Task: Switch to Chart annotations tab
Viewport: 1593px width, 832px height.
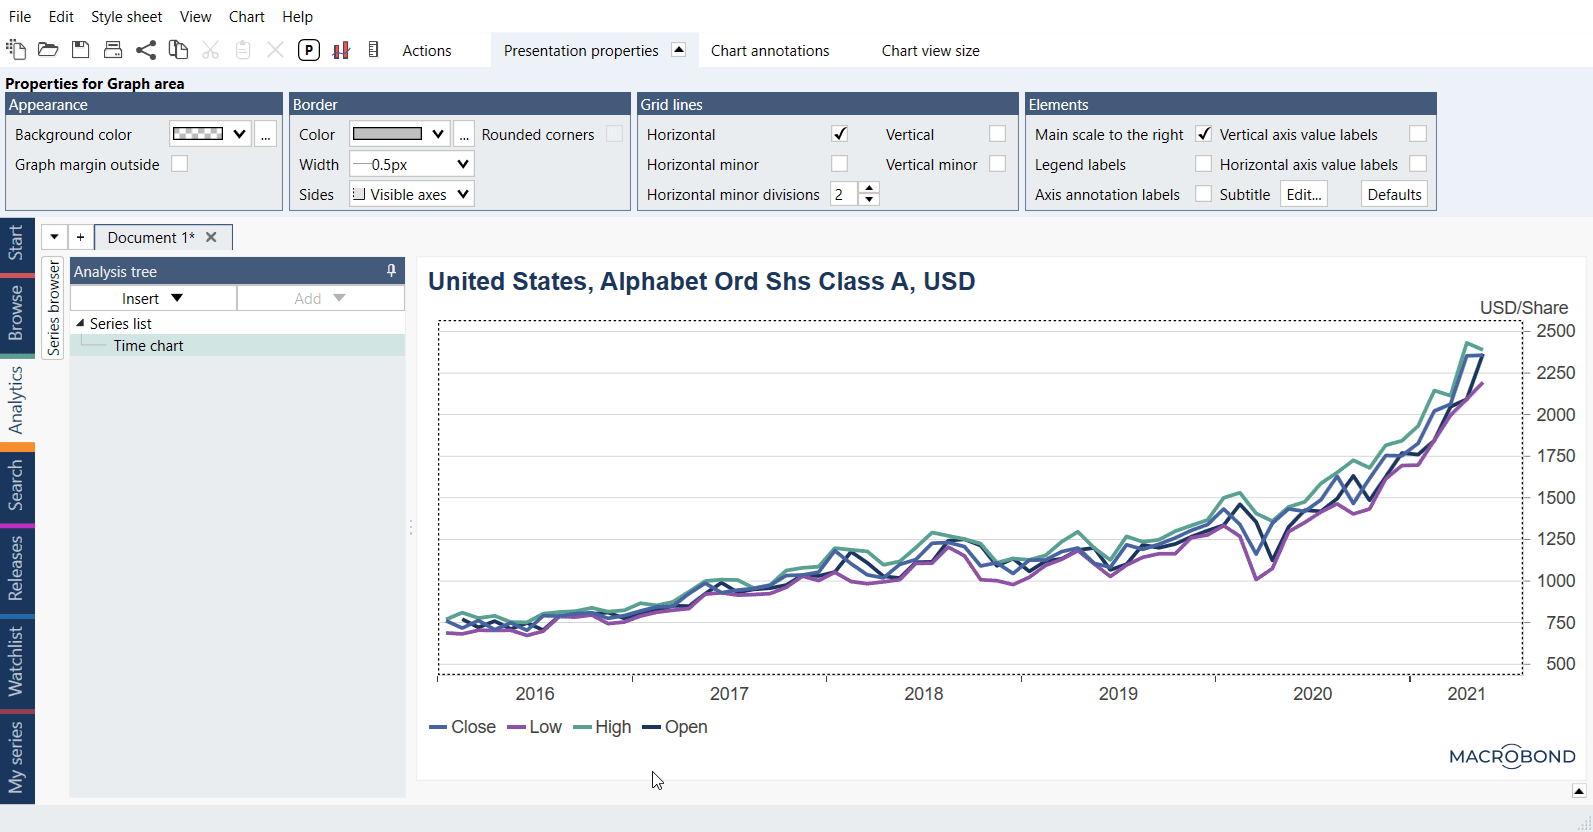Action: (x=770, y=50)
